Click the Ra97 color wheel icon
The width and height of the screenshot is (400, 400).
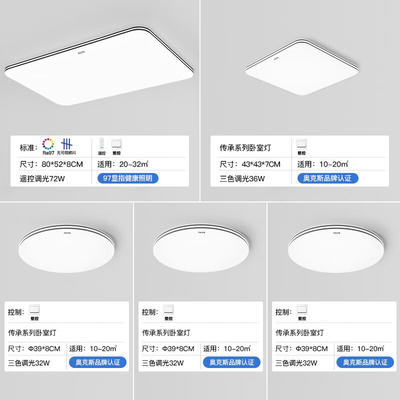click(48, 144)
